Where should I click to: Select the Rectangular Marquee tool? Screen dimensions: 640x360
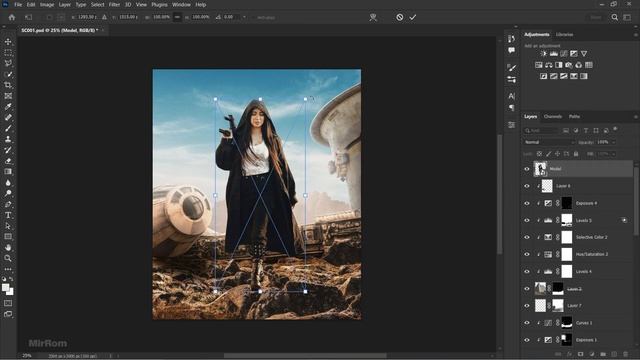coord(8,53)
